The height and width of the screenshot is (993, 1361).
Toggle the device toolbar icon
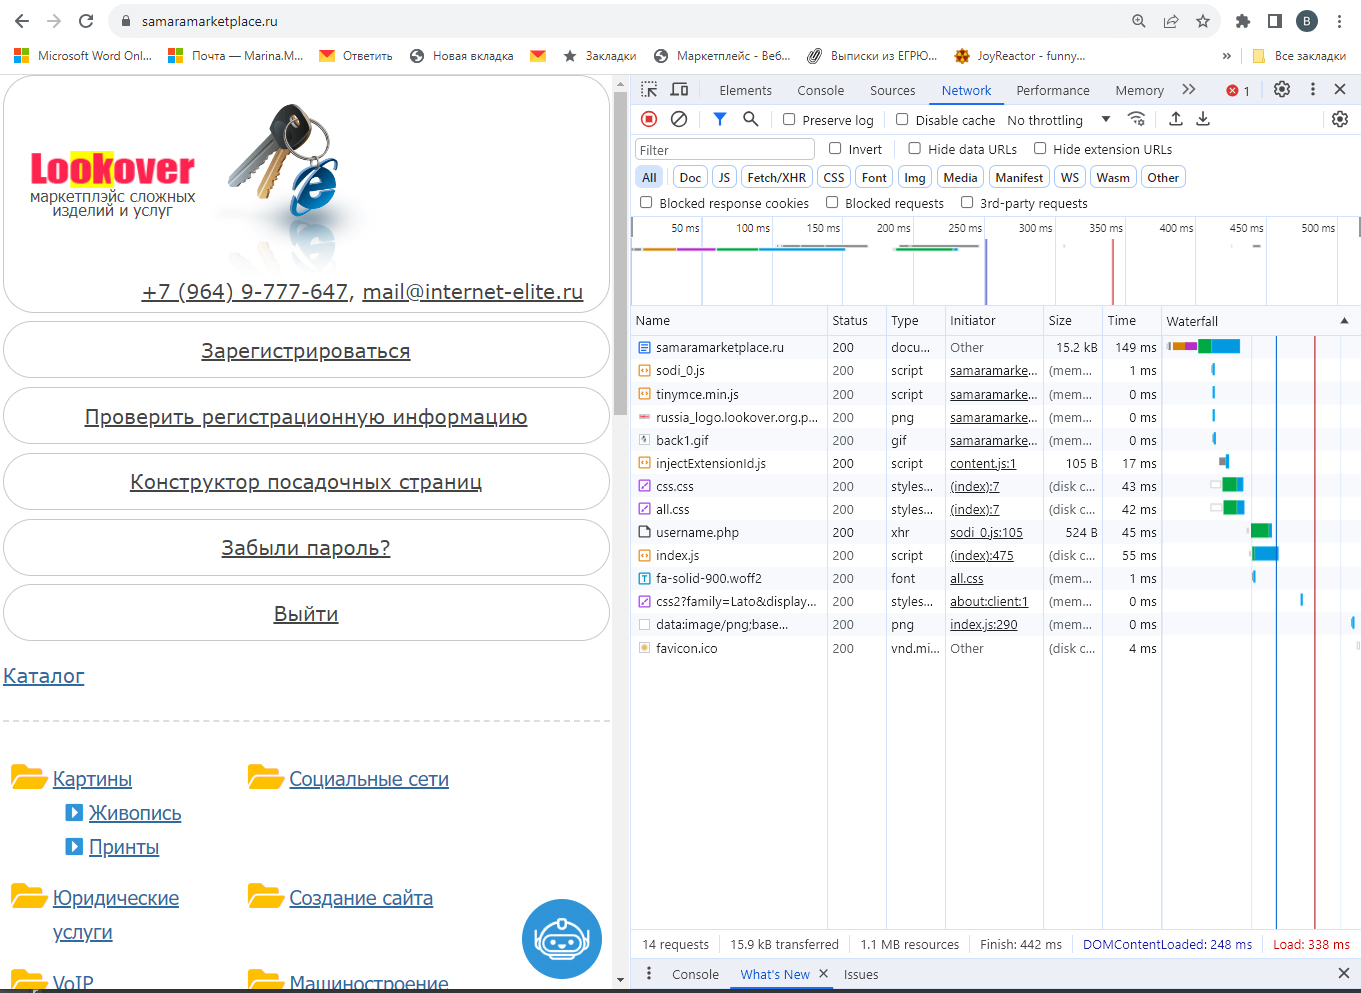click(679, 90)
